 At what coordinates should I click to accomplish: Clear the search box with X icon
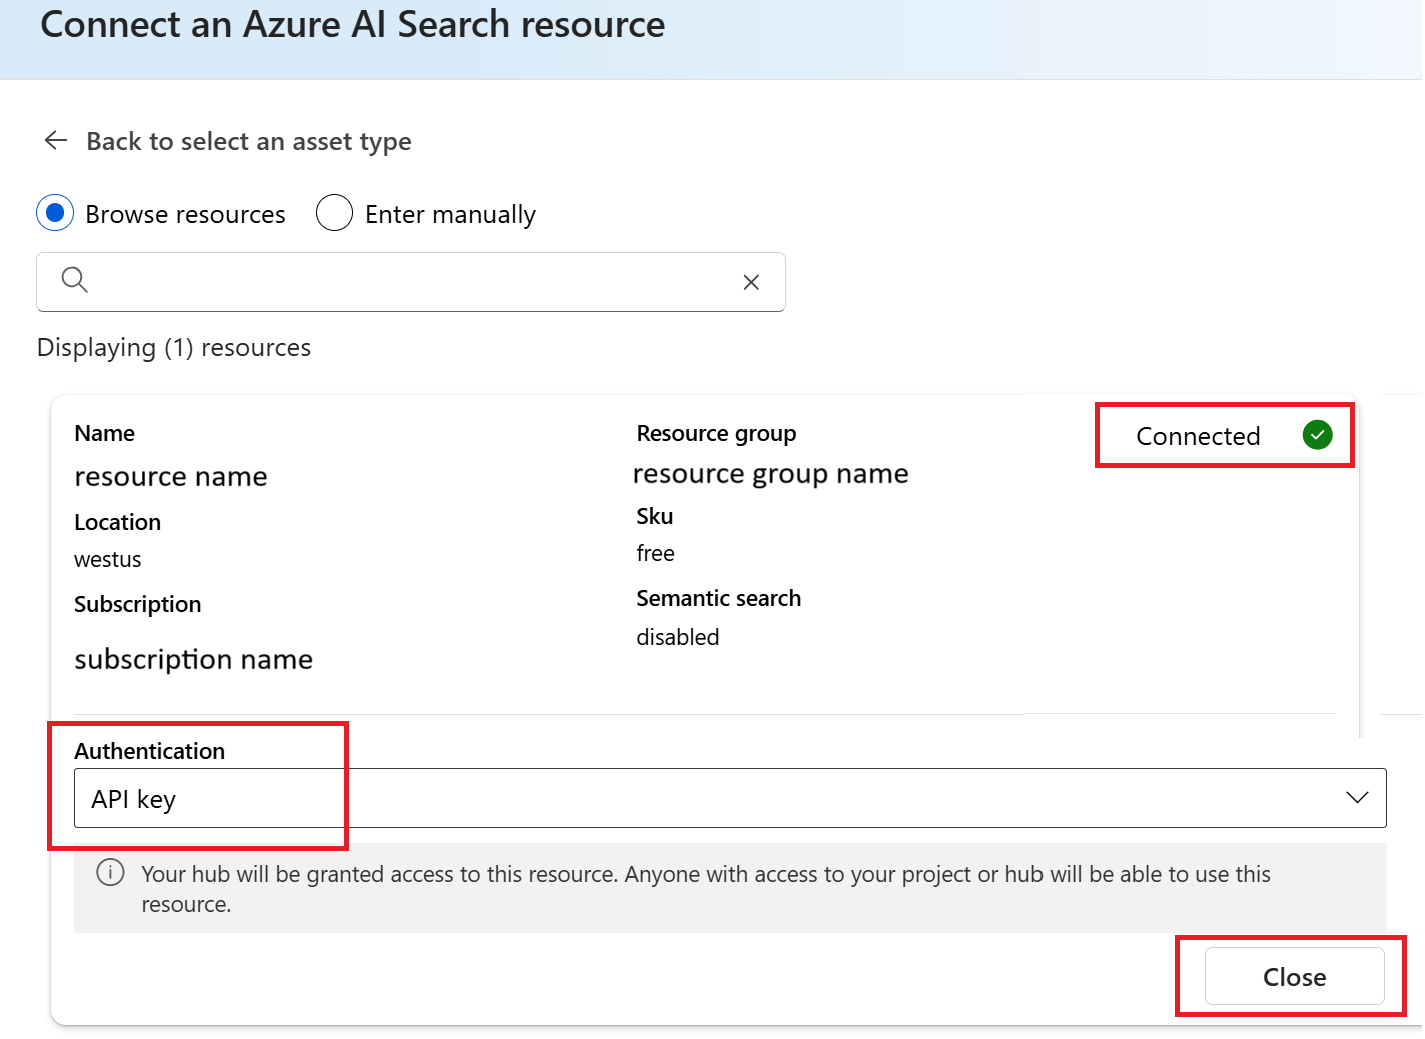coord(751,282)
